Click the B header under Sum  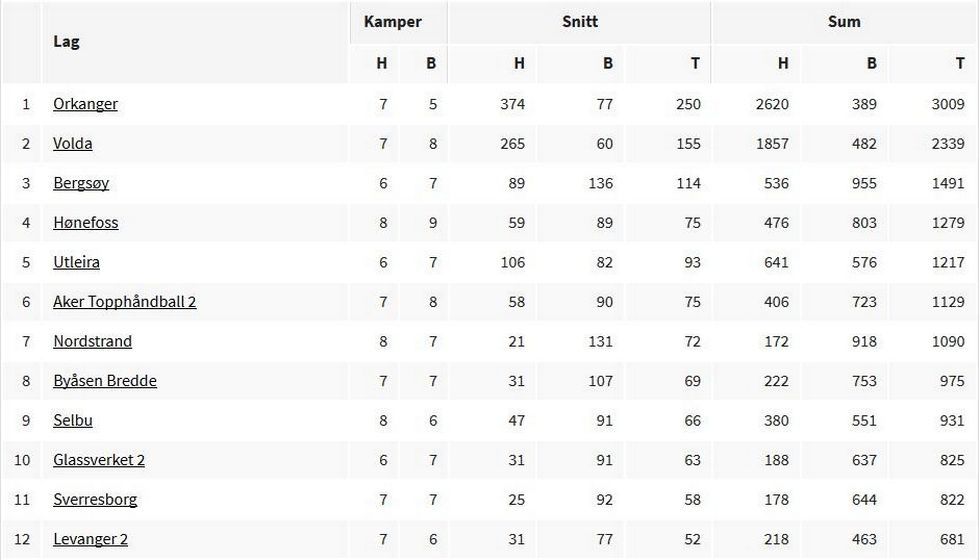tap(871, 63)
